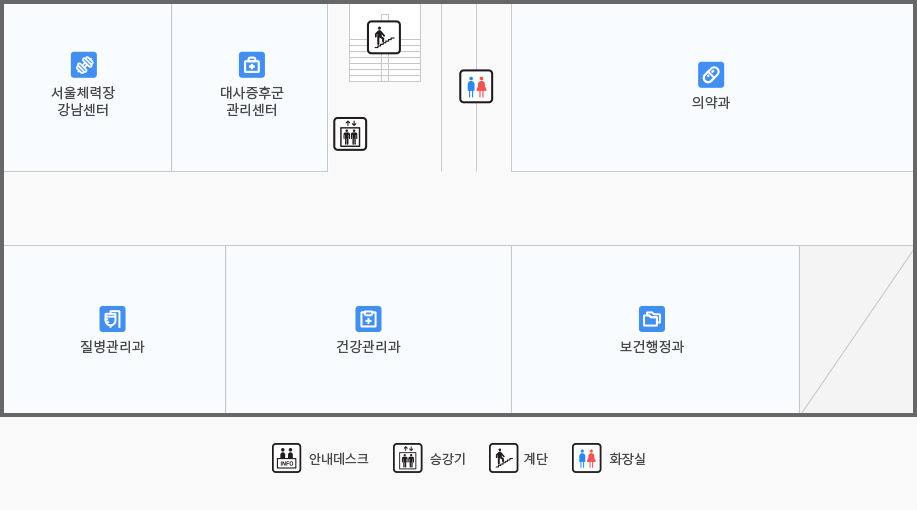The width and height of the screenshot is (917, 510).
Task: Click the shield document icon above 질병관리과
Action: click(x=112, y=319)
